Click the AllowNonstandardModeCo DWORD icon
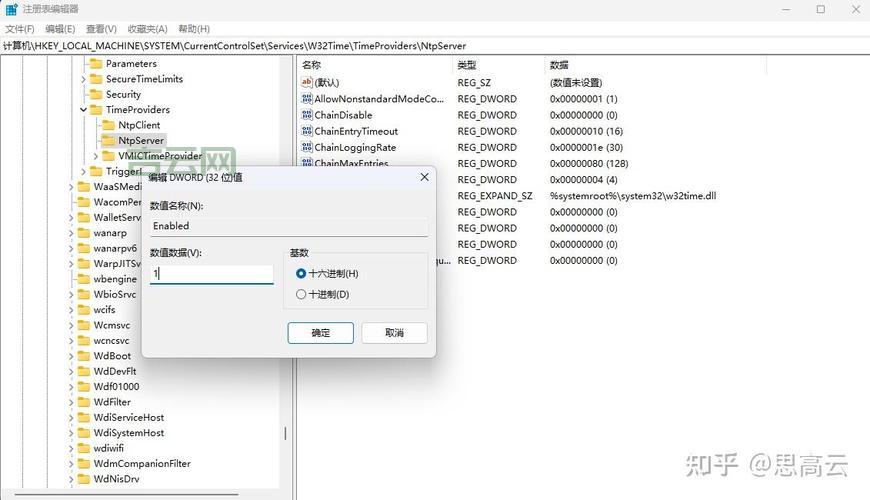 coord(307,99)
